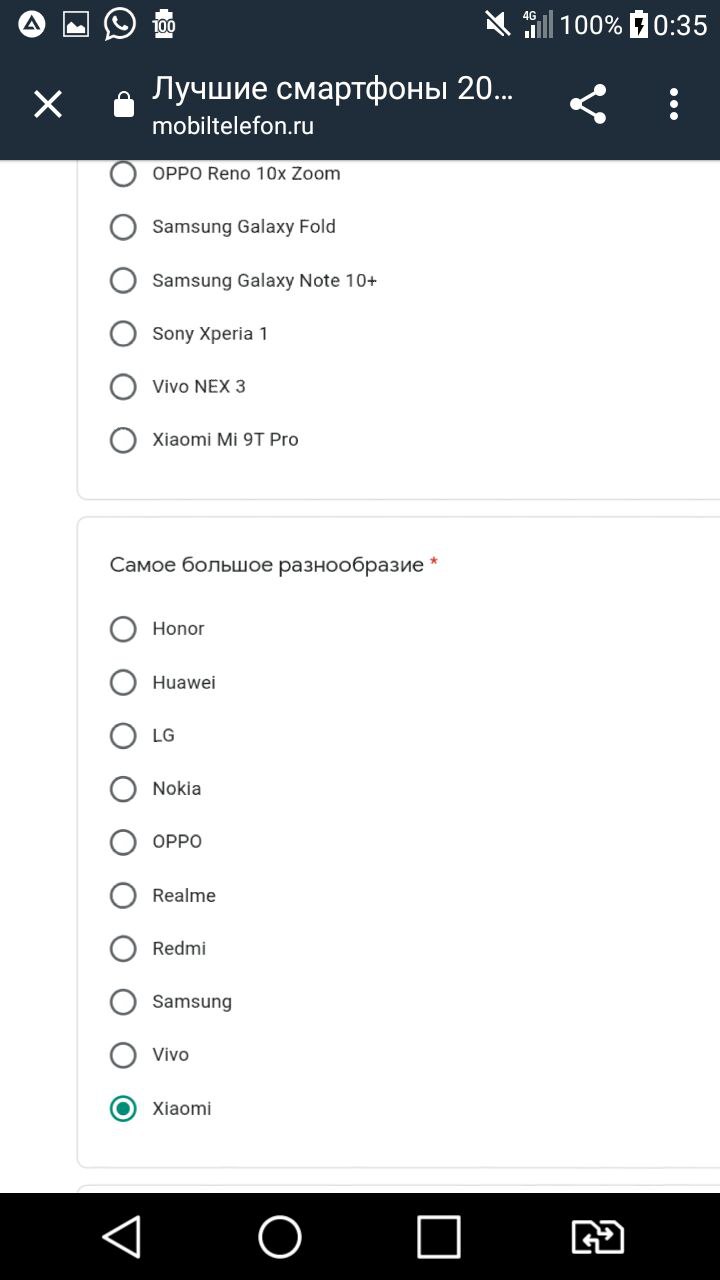Tap the Android back navigation button

pos(122,1237)
